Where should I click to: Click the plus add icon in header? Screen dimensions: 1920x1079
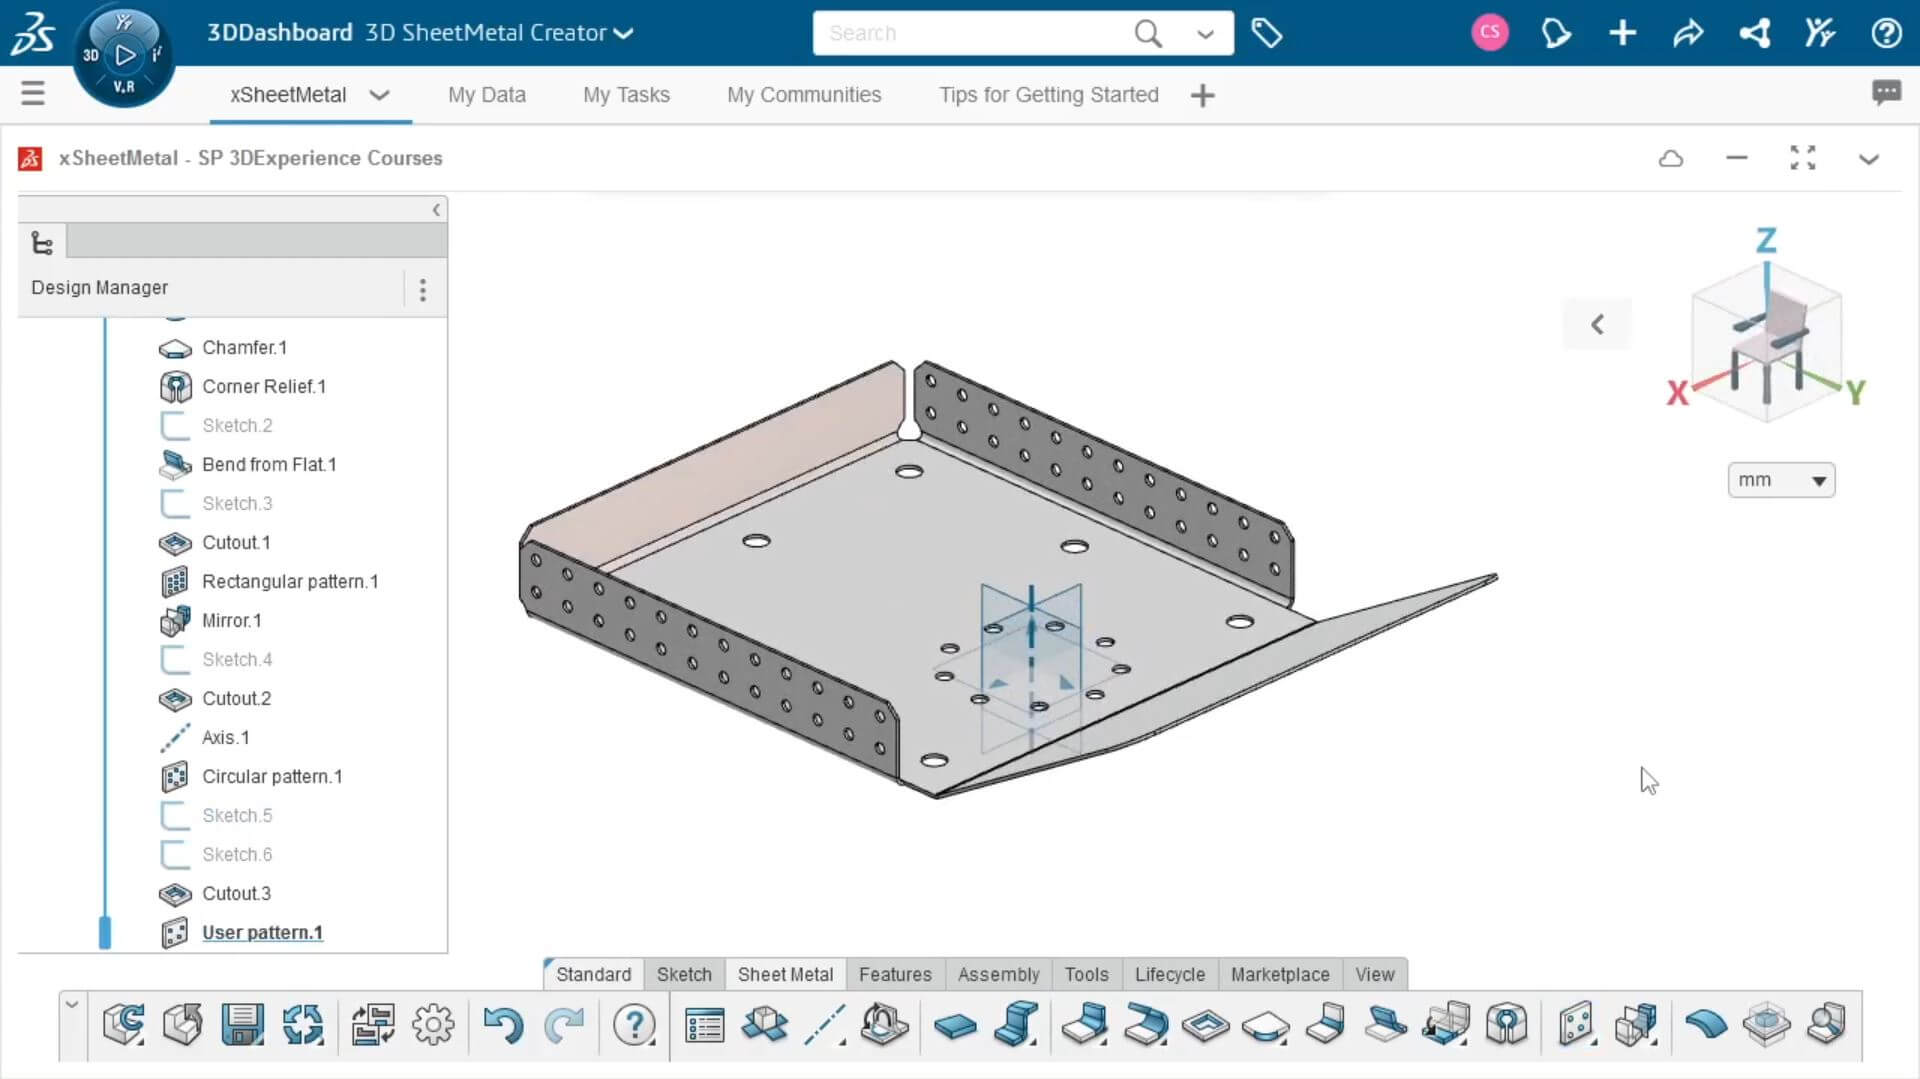click(x=1622, y=33)
